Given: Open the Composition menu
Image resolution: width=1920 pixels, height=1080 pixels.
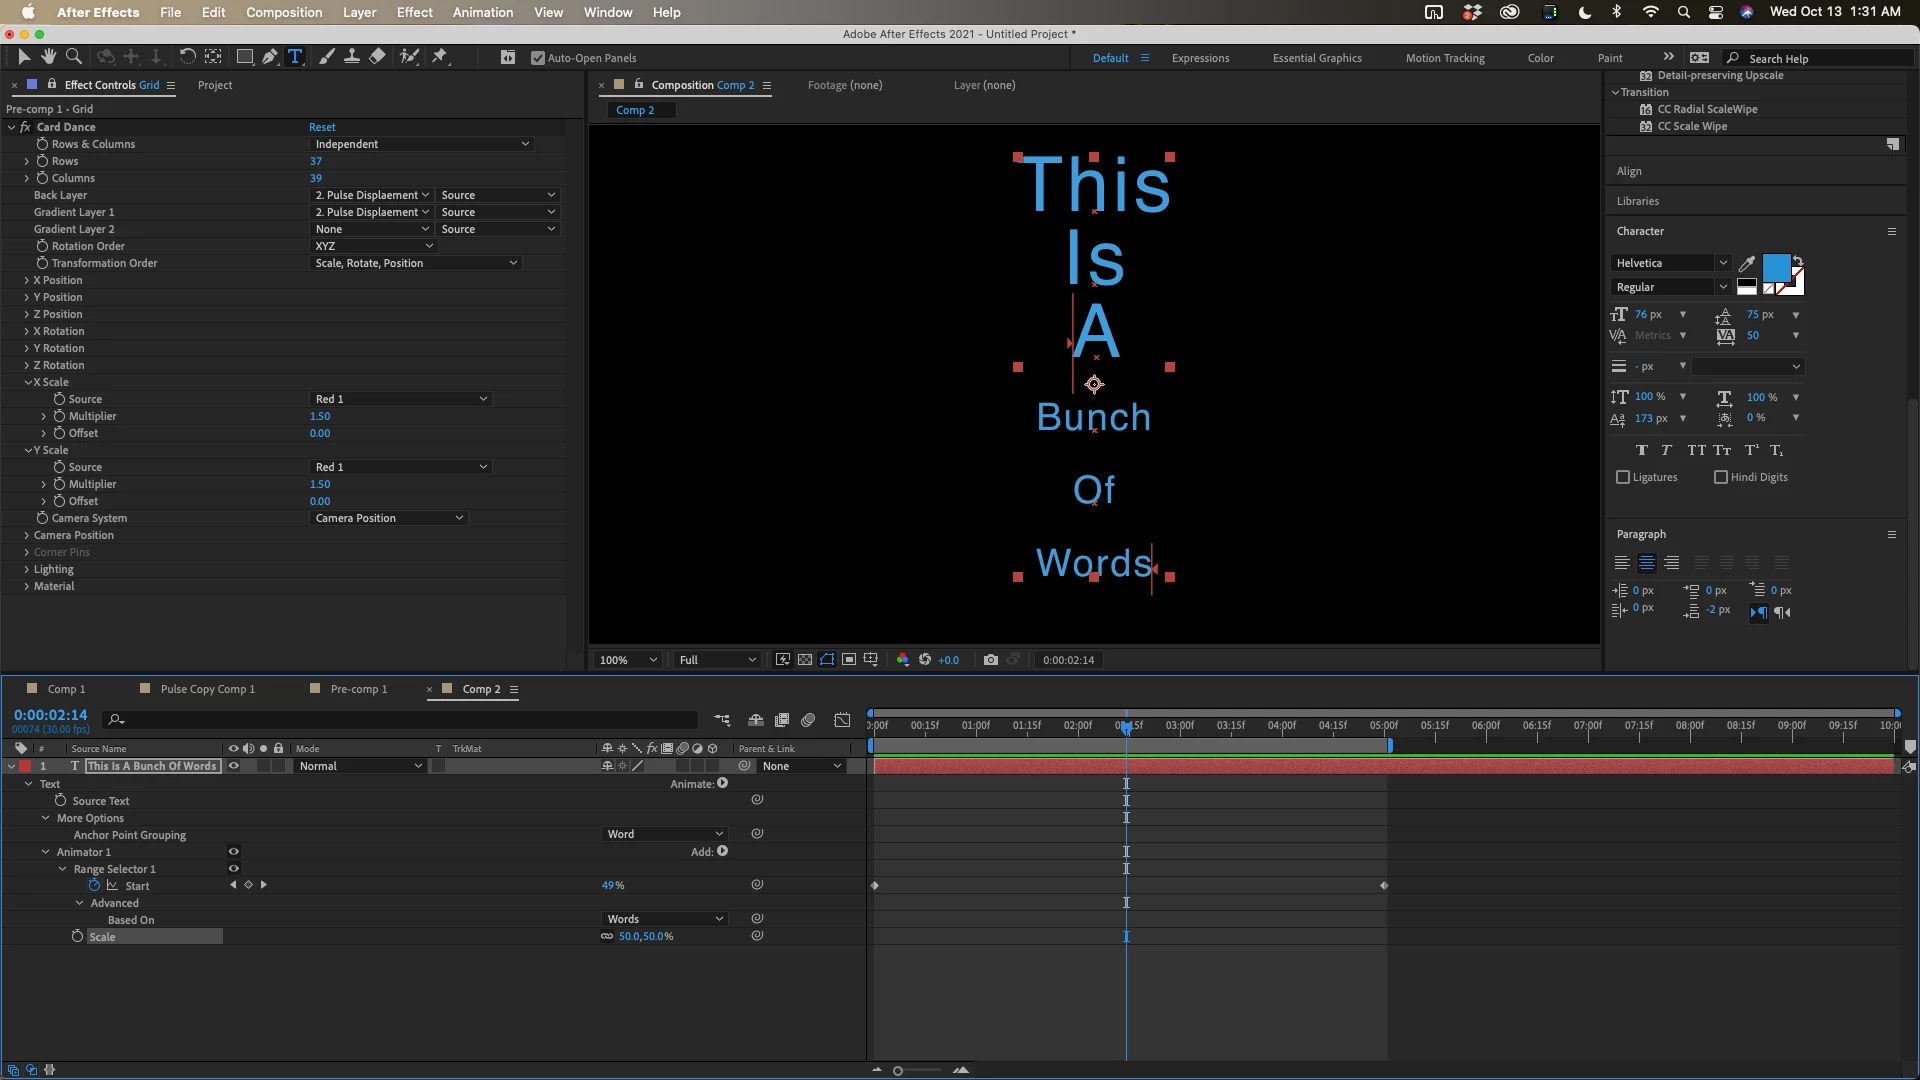Looking at the screenshot, I should [284, 12].
